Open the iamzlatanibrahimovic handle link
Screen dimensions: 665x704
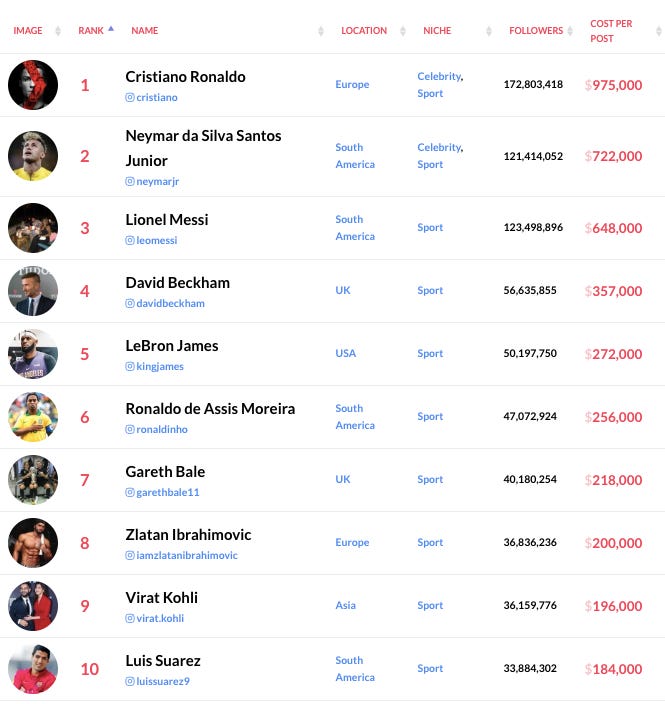tap(187, 556)
